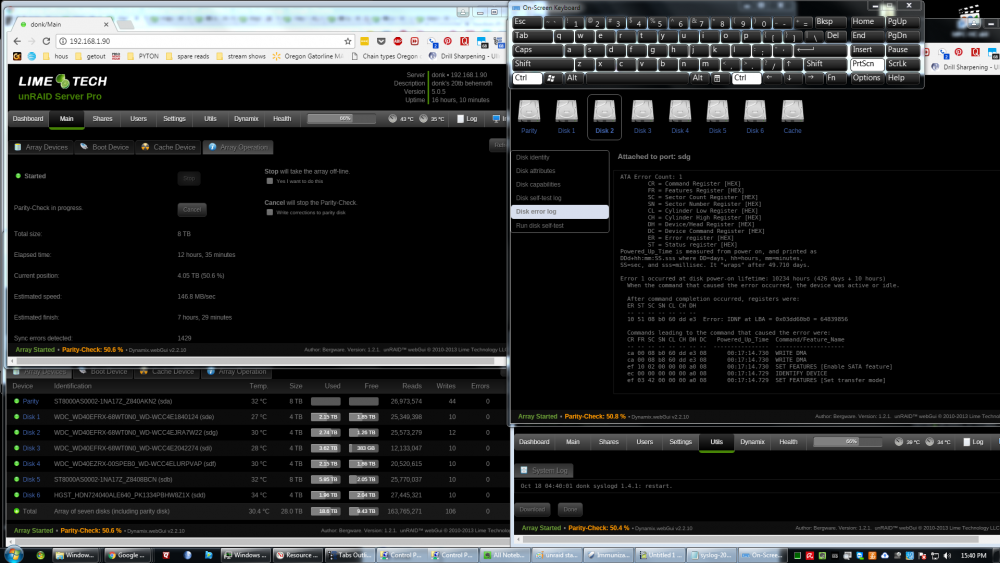Click the PrtScn key on the On-Screen Keyboard

click(867, 64)
